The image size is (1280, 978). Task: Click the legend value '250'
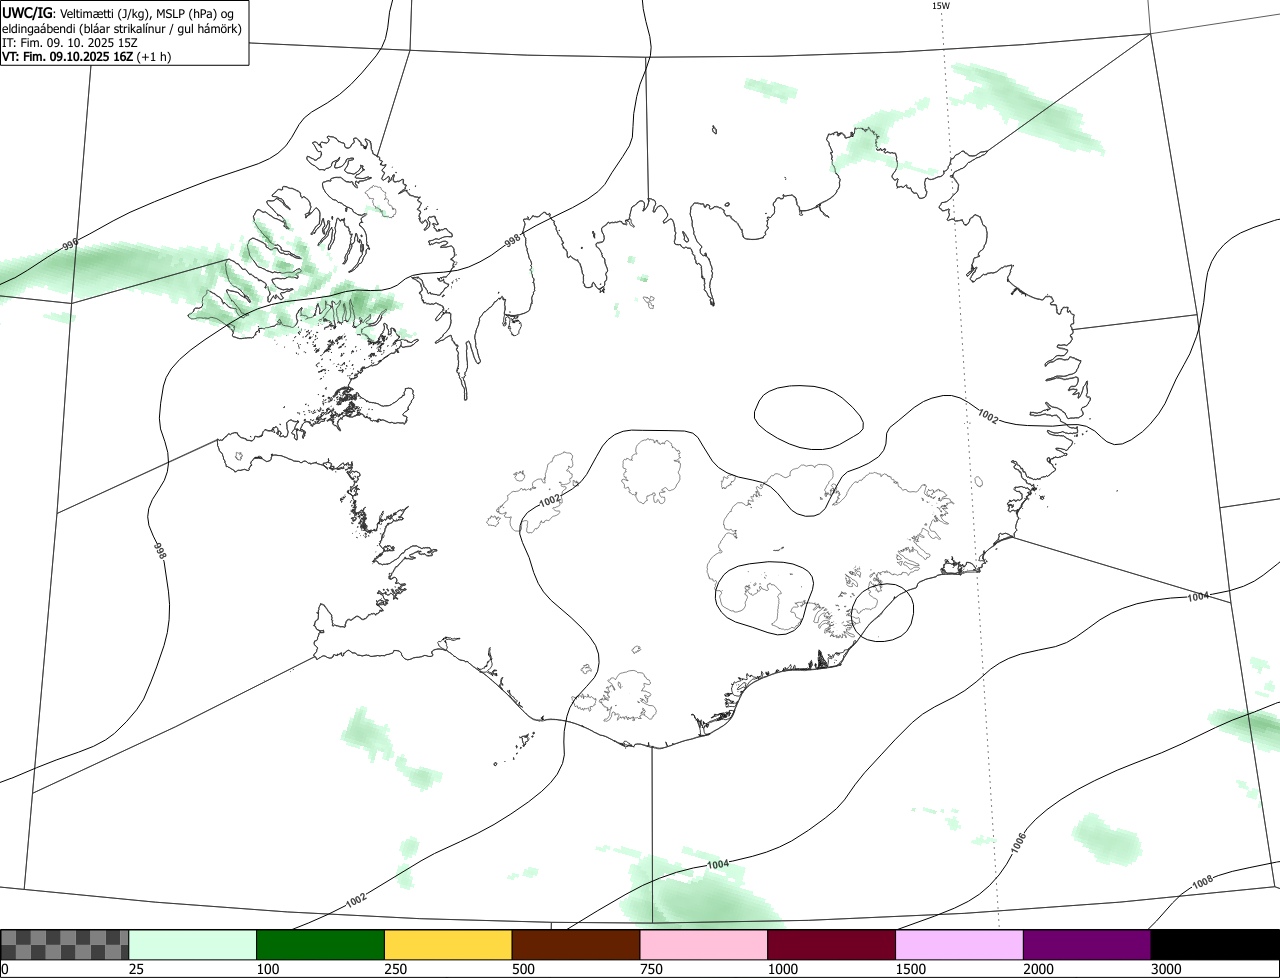pyautogui.click(x=395, y=970)
